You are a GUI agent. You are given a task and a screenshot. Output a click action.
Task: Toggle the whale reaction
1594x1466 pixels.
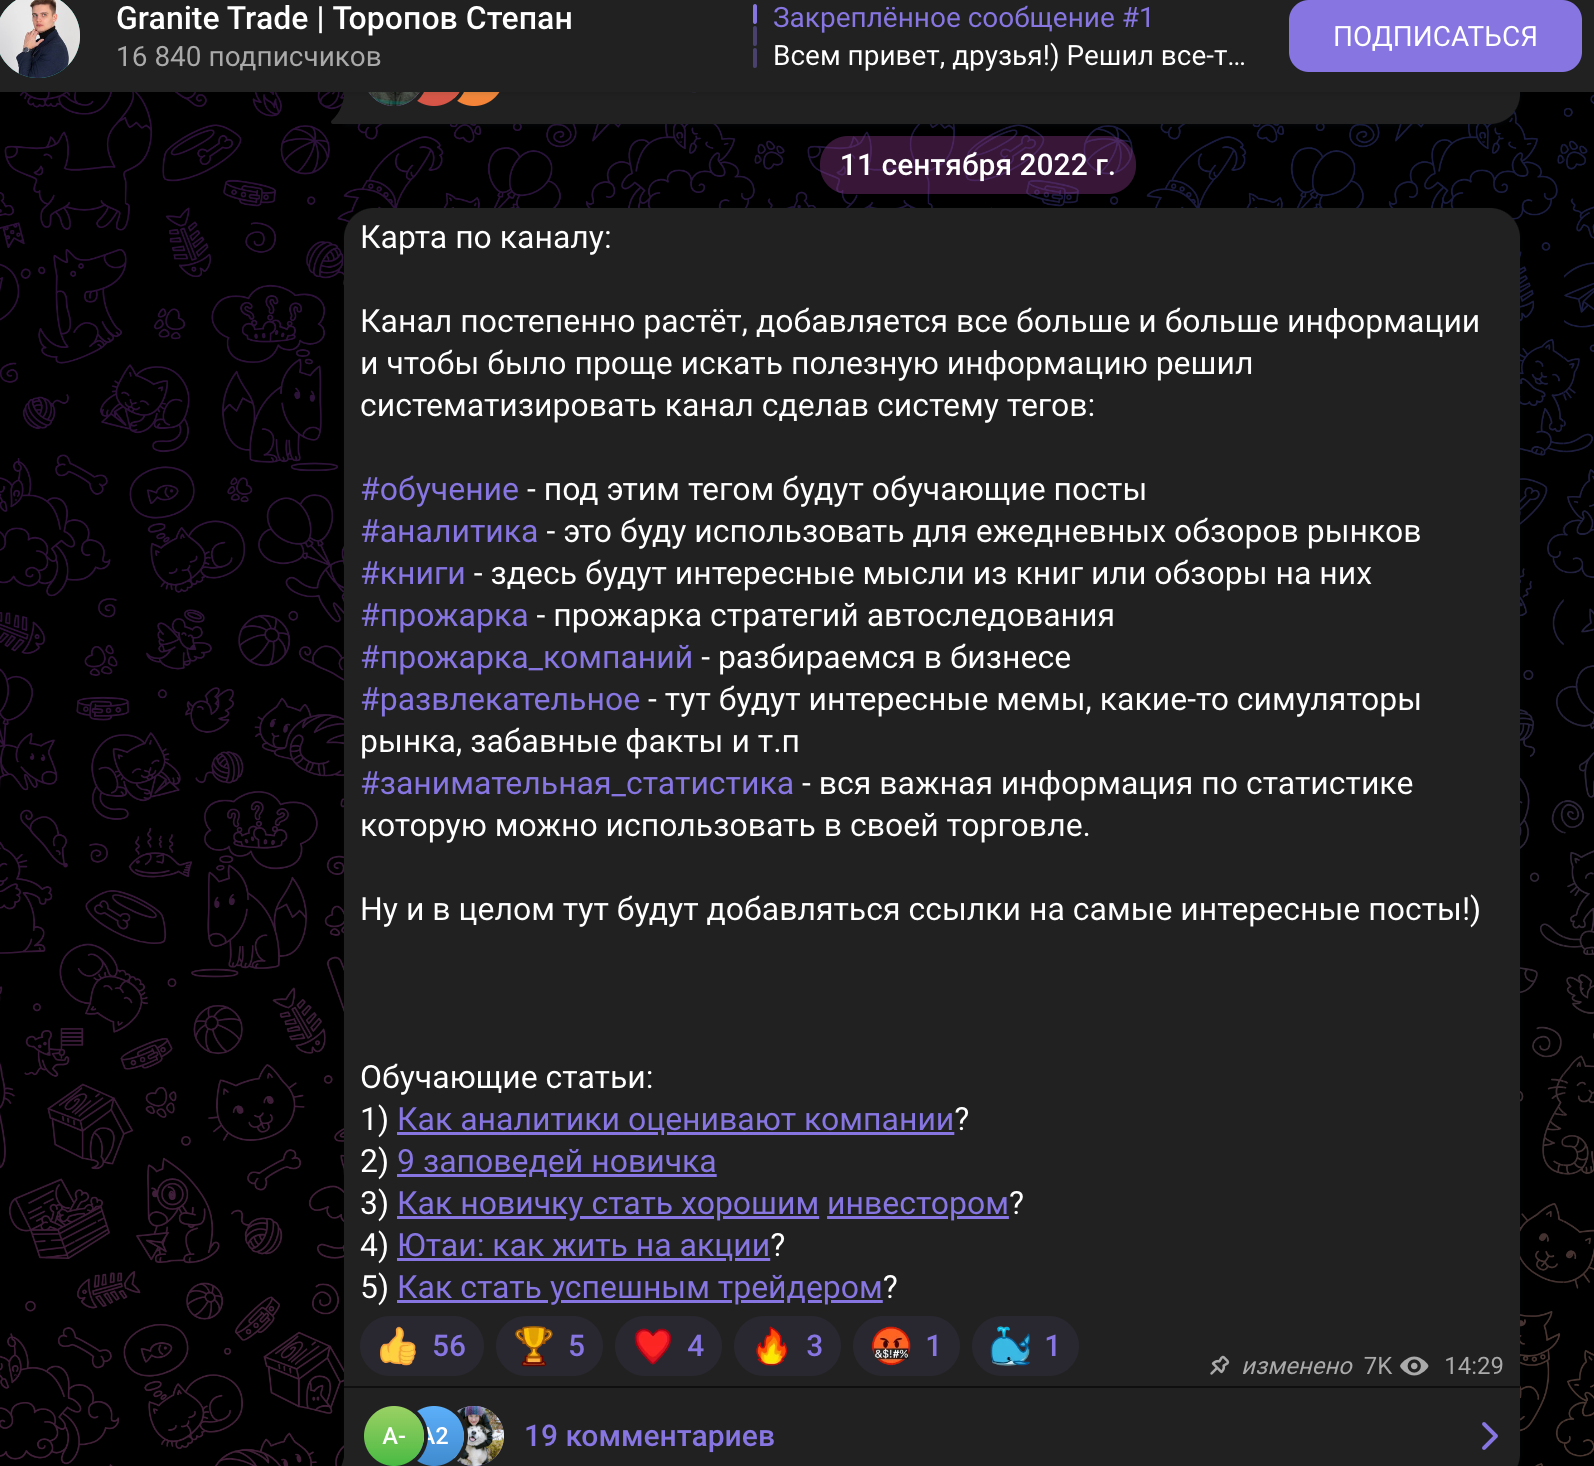coord(1024,1346)
